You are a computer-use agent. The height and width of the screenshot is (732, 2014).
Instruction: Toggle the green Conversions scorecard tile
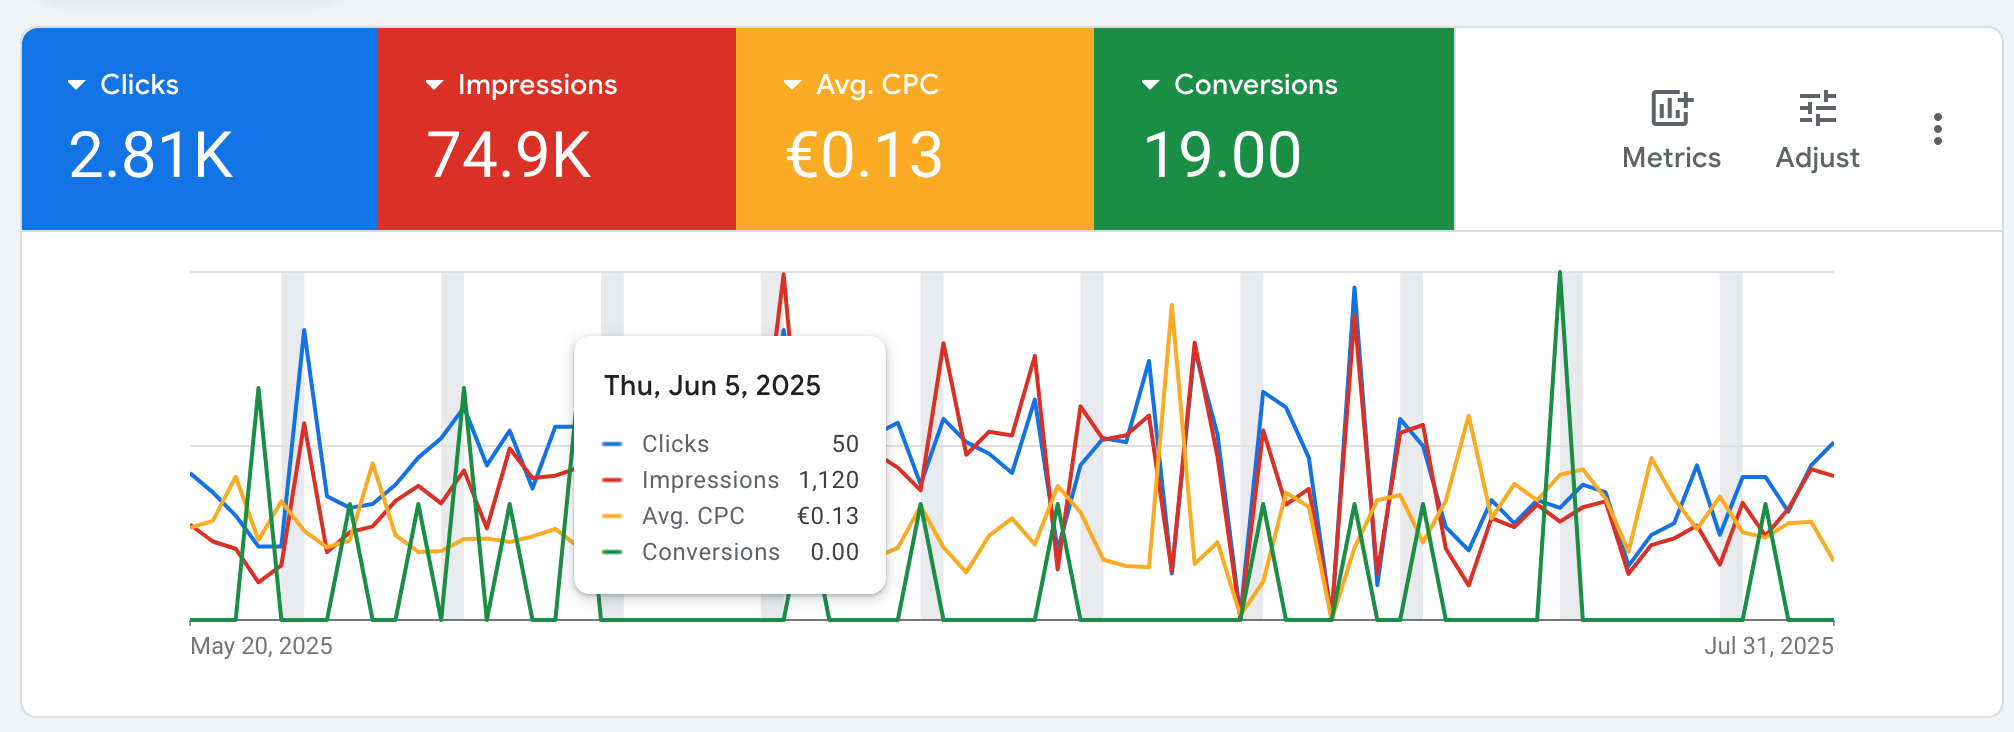point(1274,129)
